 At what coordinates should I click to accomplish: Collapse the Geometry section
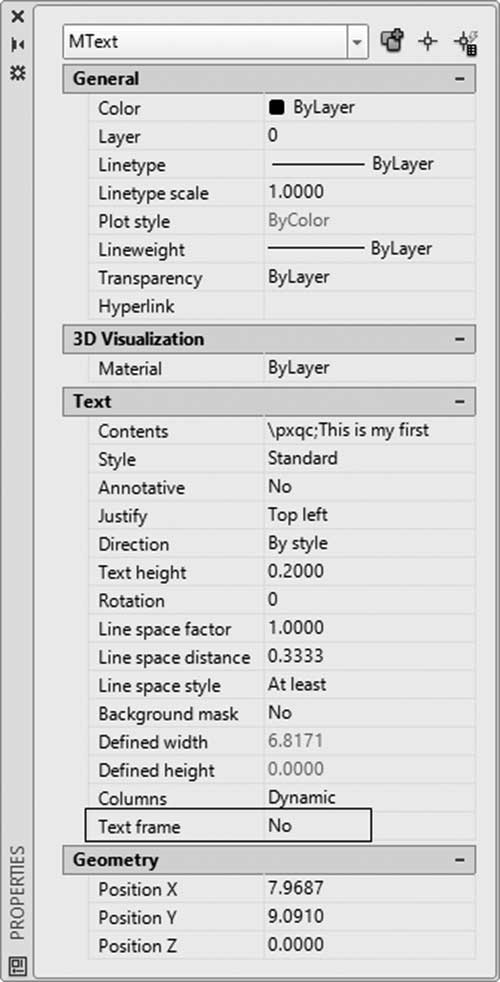461,860
